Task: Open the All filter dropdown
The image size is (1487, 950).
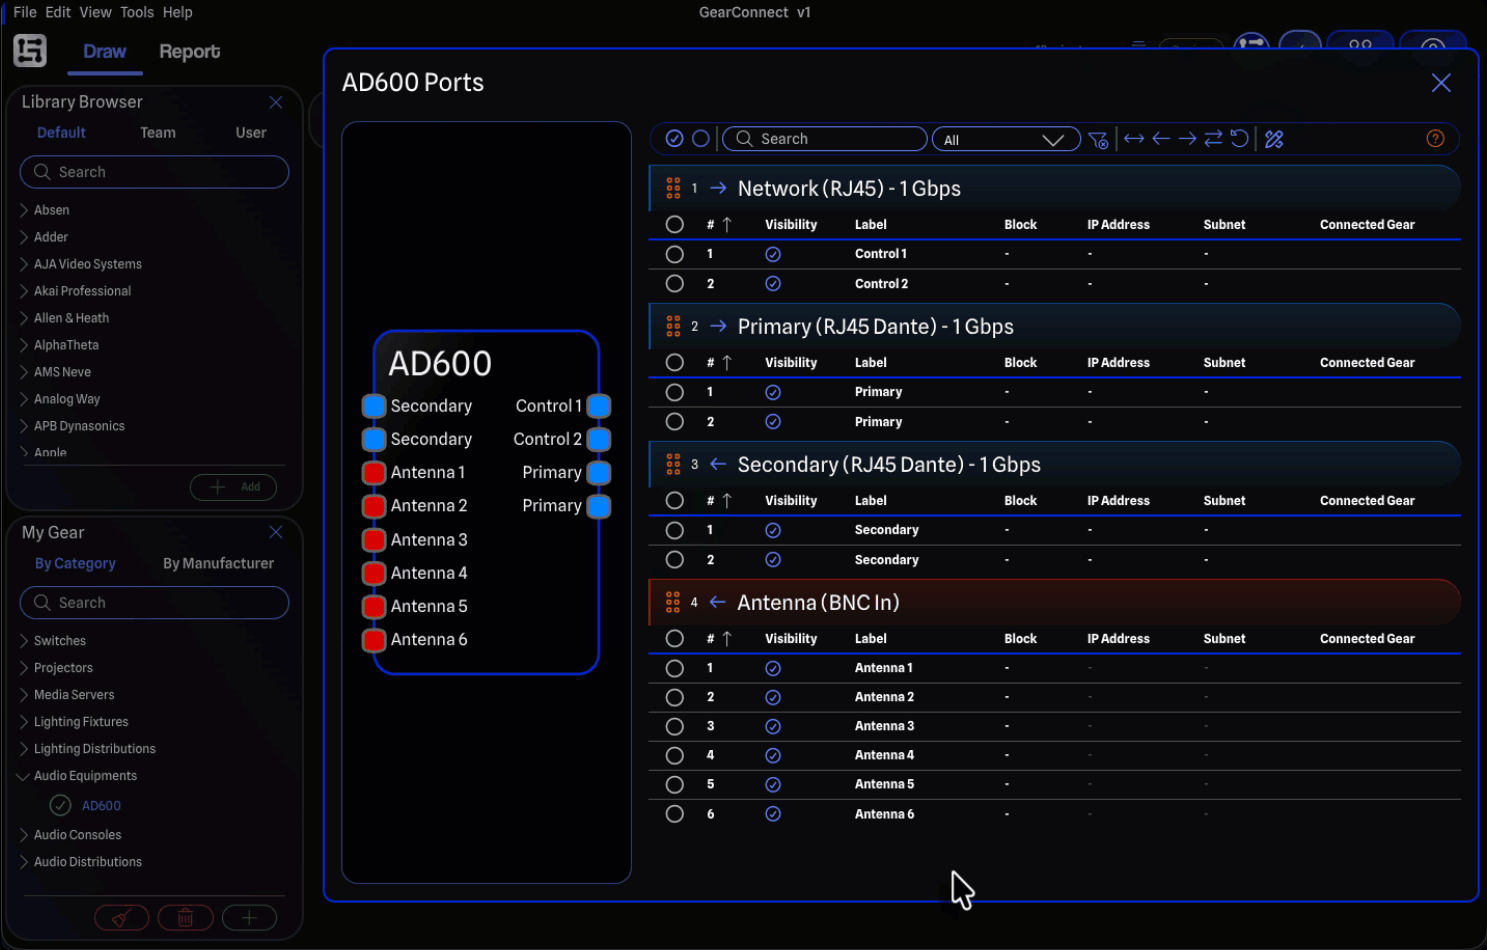Action: click(x=1005, y=140)
